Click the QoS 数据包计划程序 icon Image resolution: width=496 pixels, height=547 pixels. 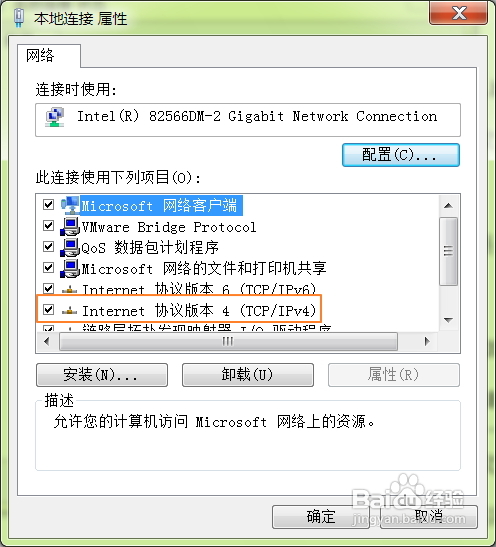tap(70, 247)
